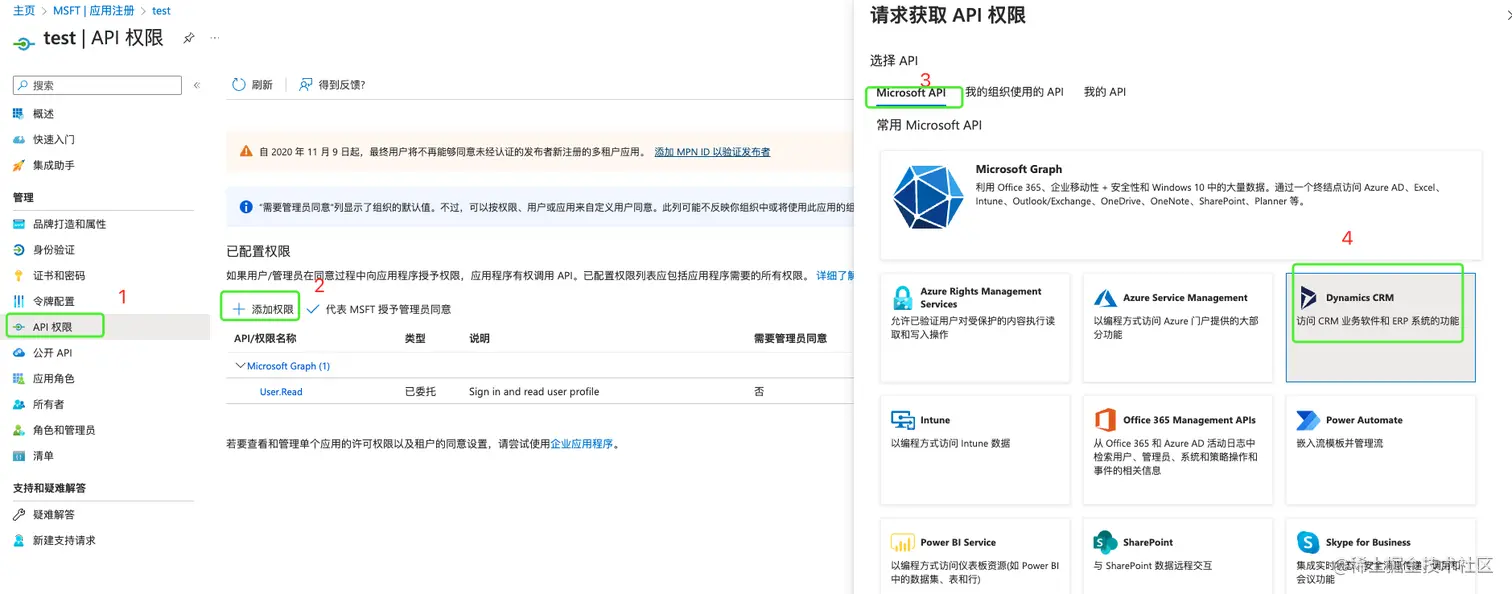
Task: Pin the test API 权限 page
Action: [189, 38]
